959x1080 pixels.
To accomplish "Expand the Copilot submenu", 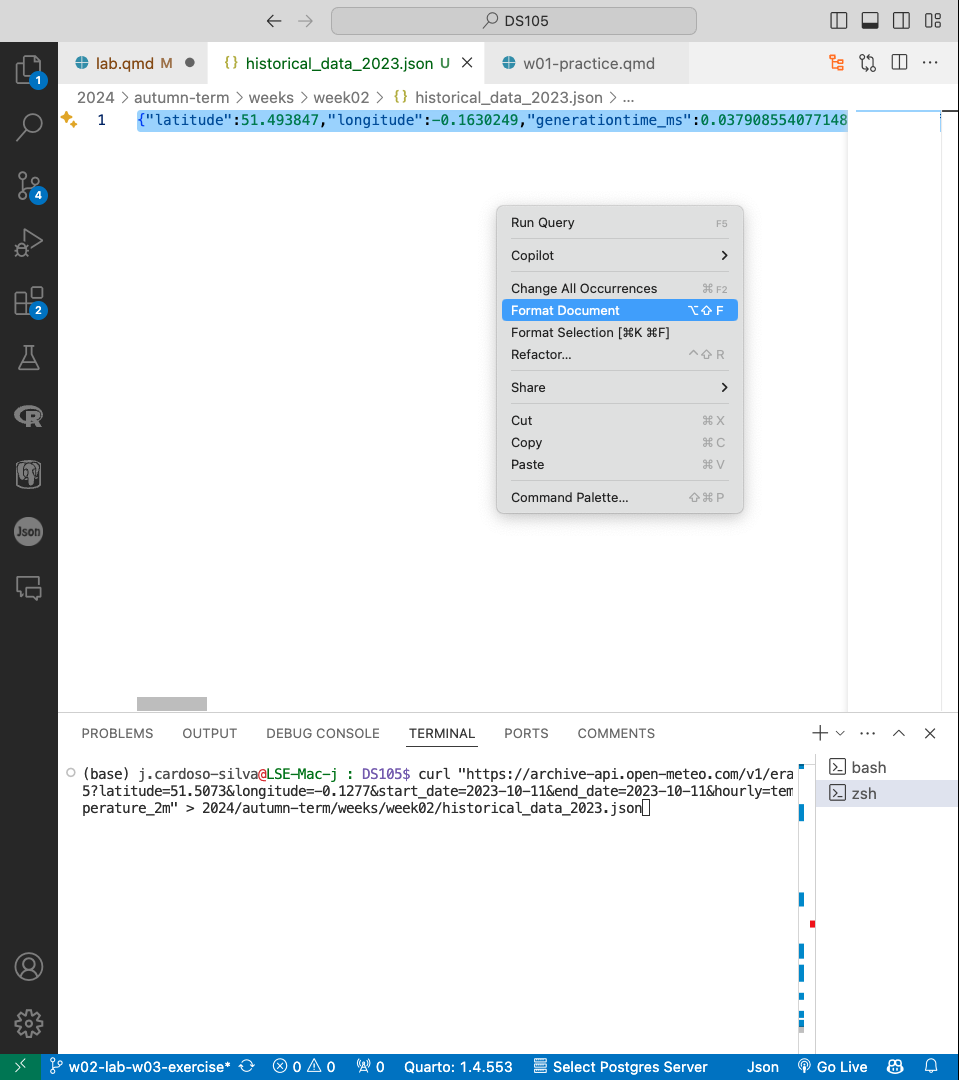I will (619, 256).
